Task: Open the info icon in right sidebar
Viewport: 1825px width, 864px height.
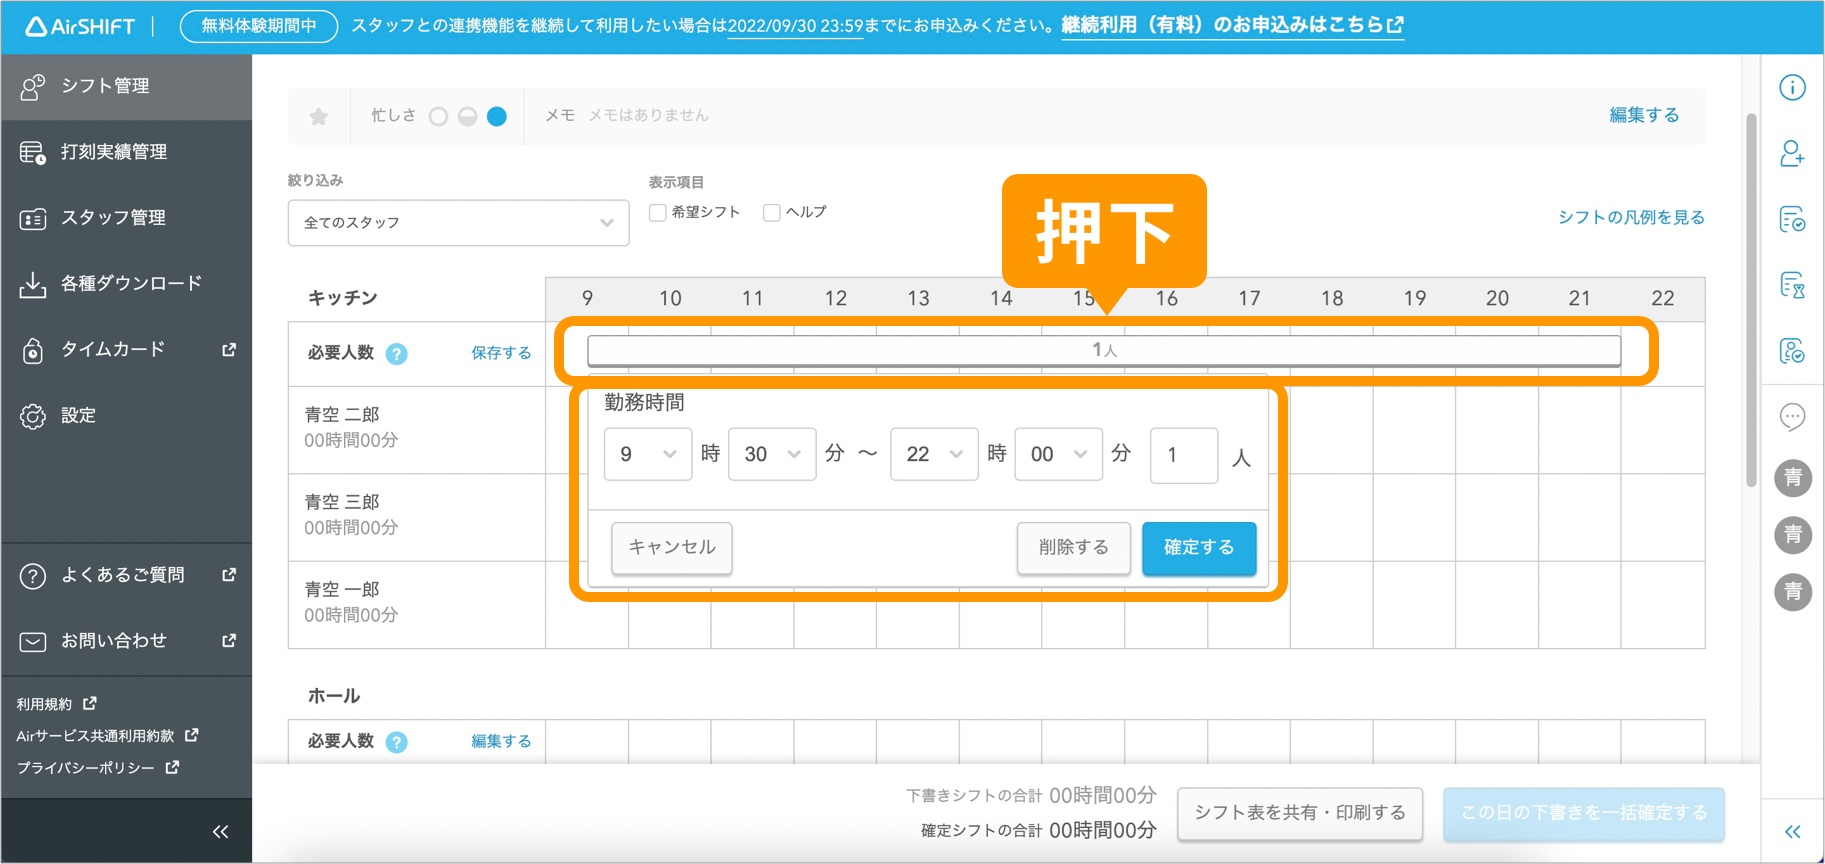Action: [x=1792, y=88]
